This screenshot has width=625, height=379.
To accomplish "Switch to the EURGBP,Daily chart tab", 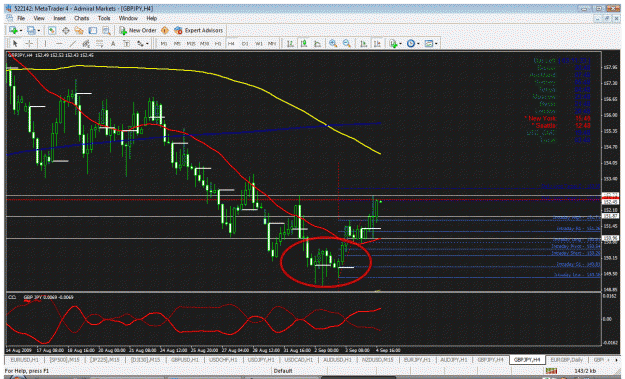I will tap(566, 360).
